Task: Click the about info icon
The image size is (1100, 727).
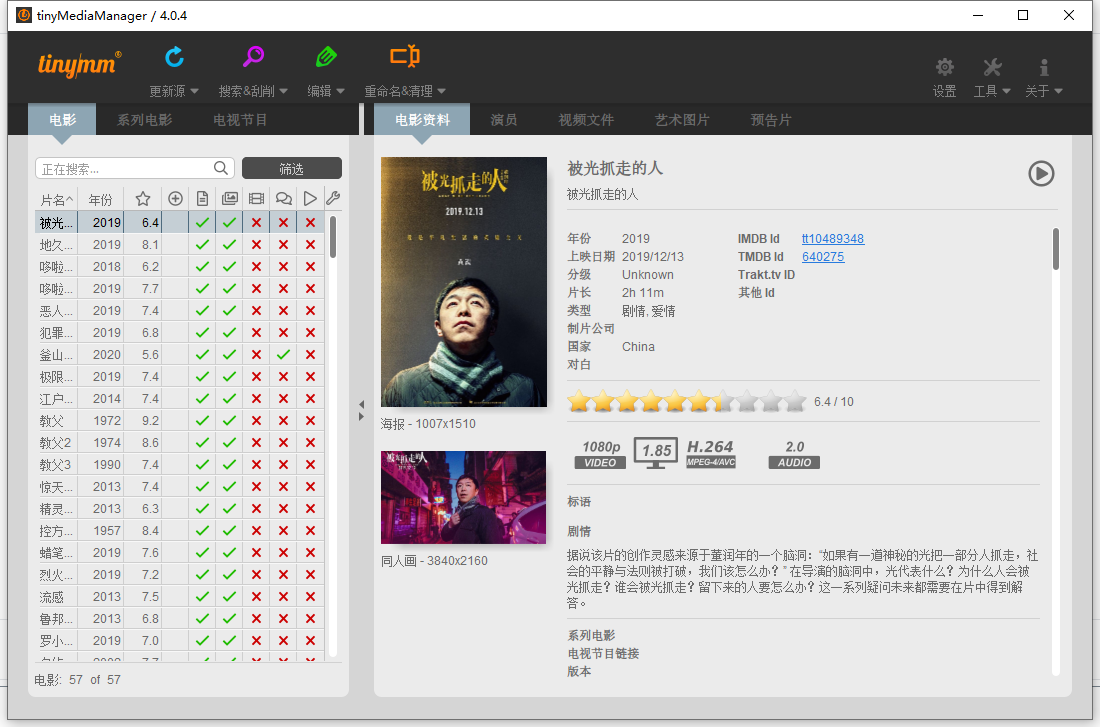Action: [x=1043, y=67]
